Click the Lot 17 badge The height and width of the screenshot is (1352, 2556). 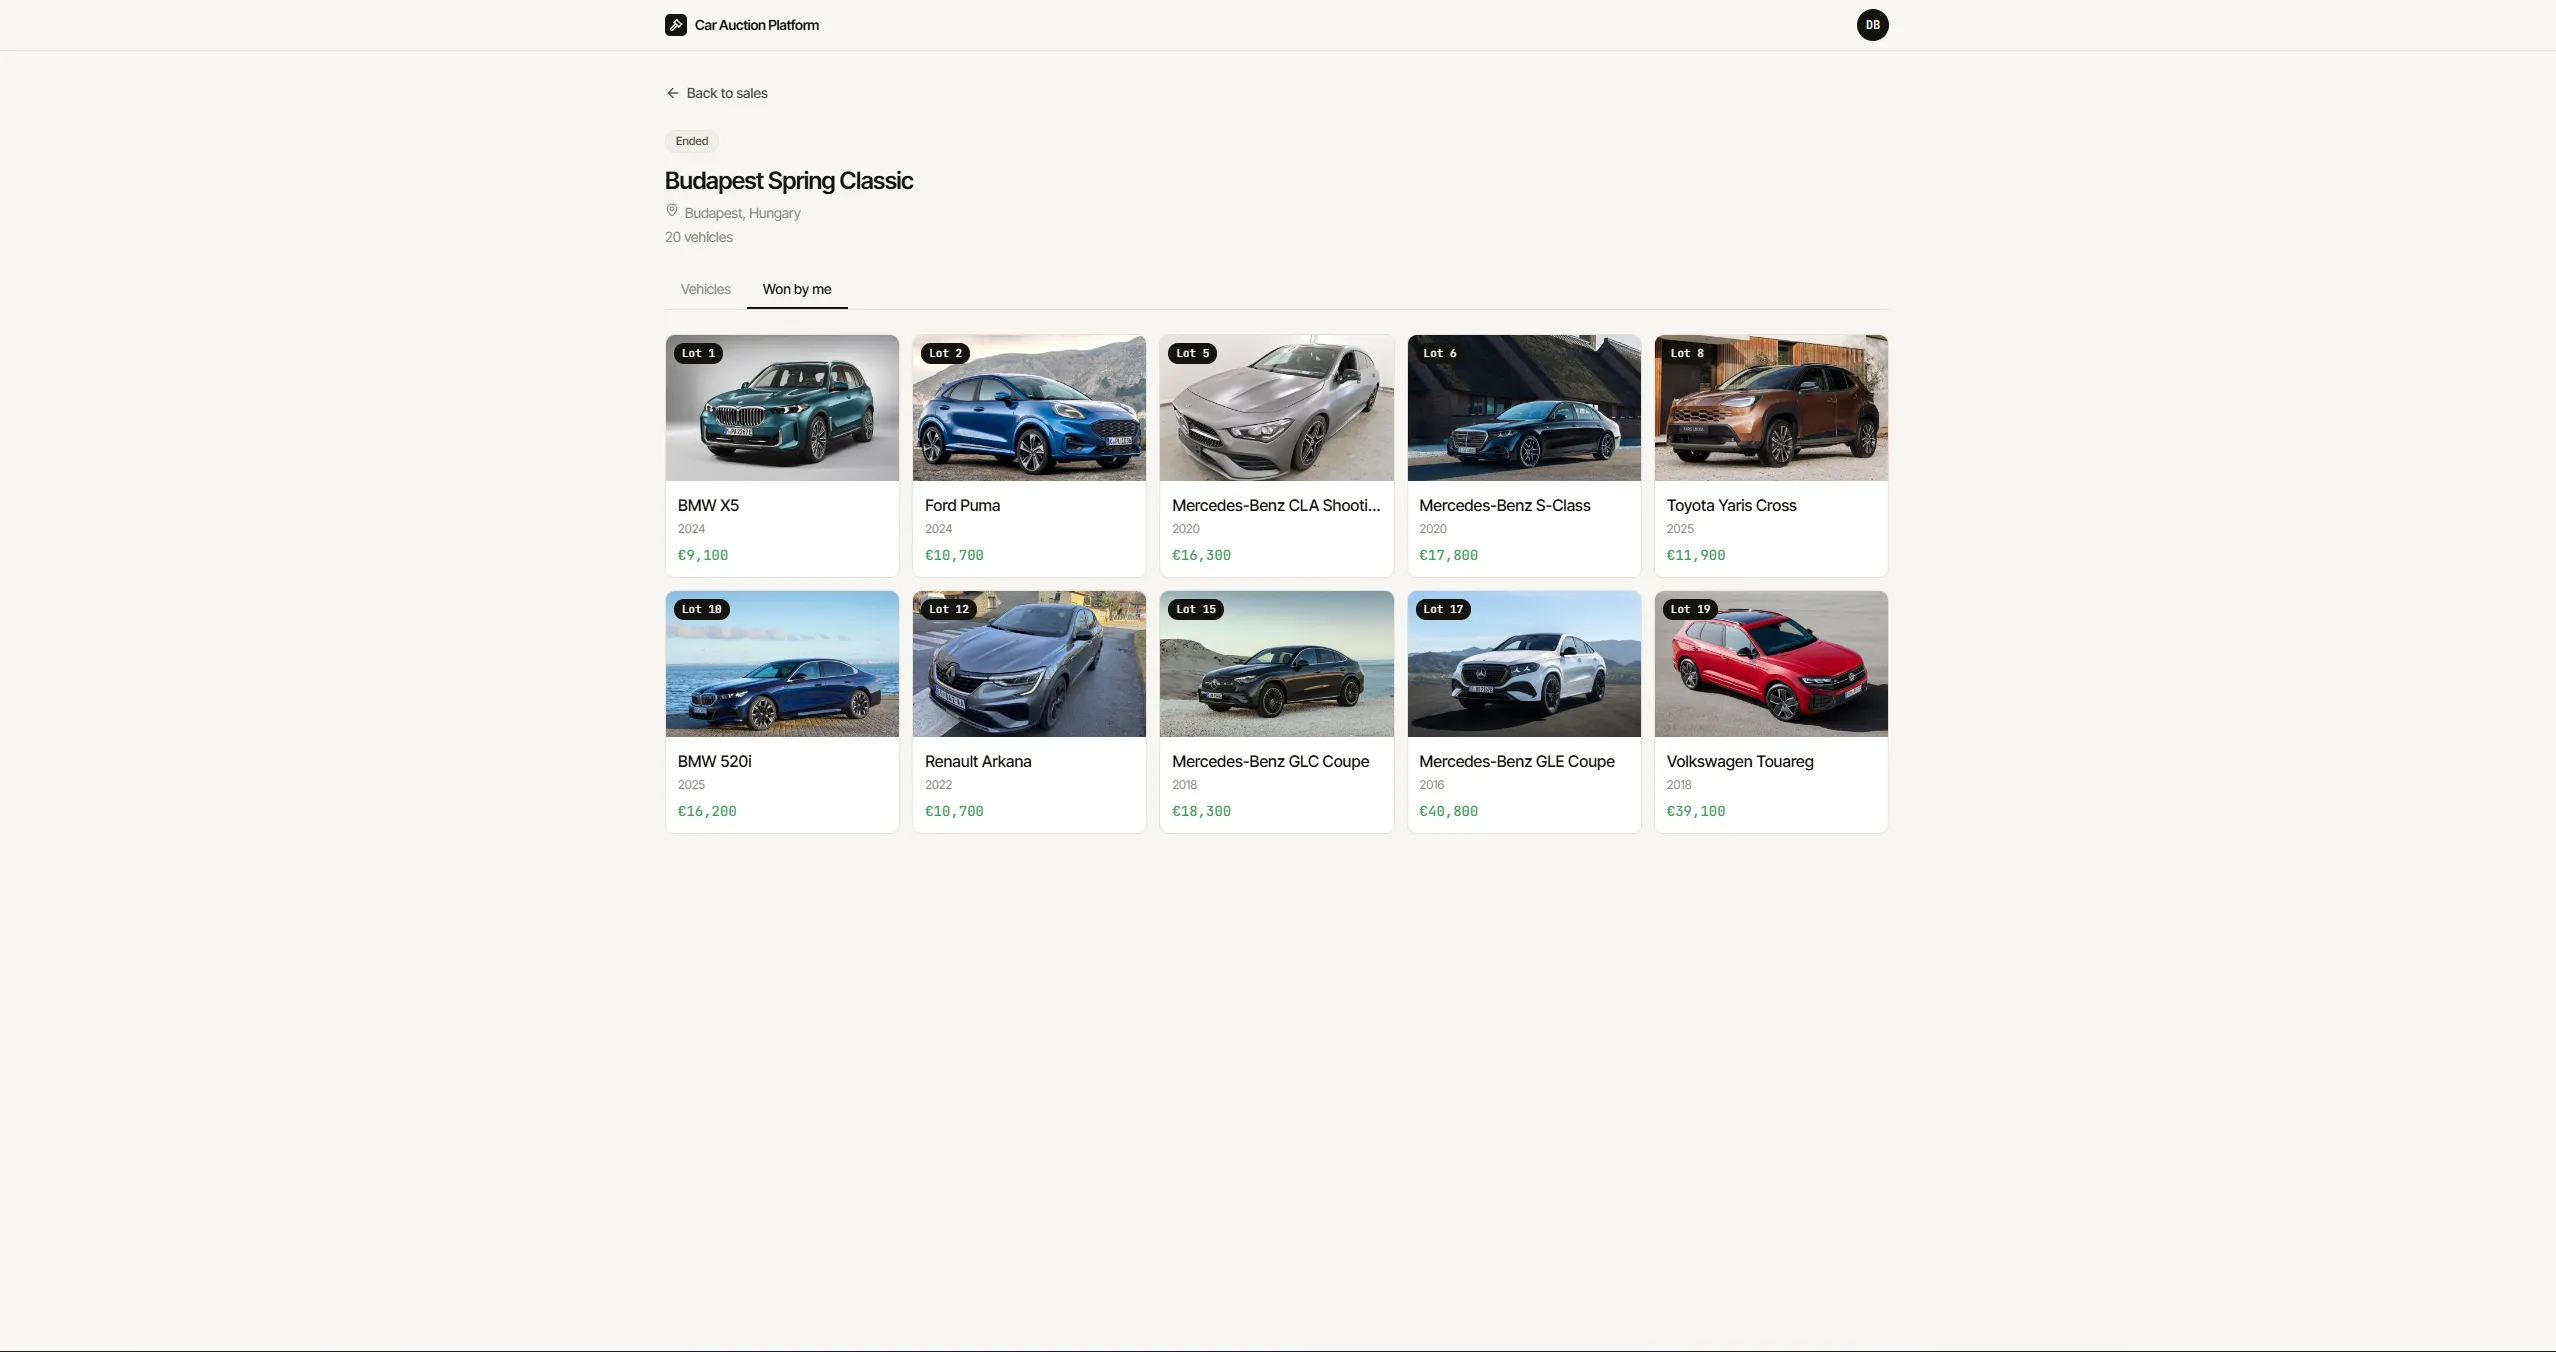point(1443,609)
